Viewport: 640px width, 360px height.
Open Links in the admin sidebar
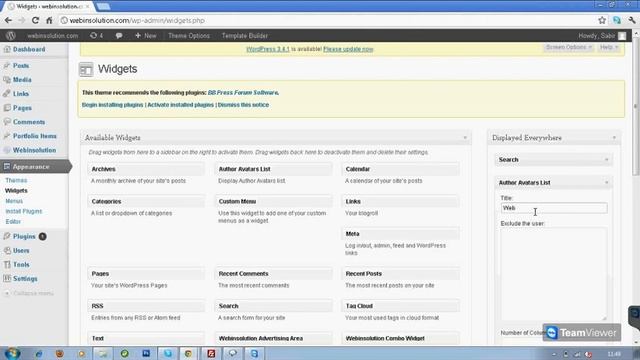click(x=20, y=94)
